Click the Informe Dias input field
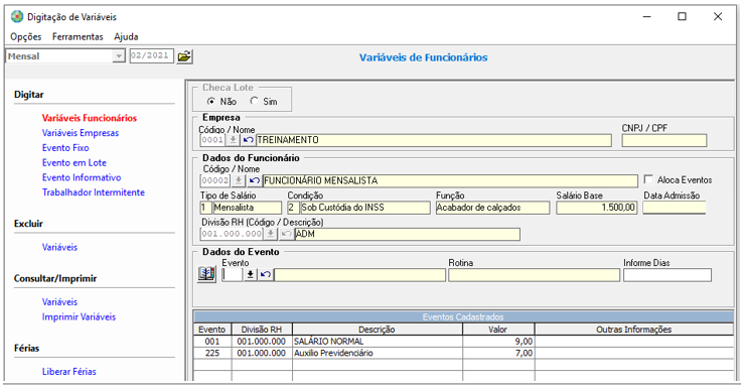This screenshot has height=390, width=744. [667, 275]
